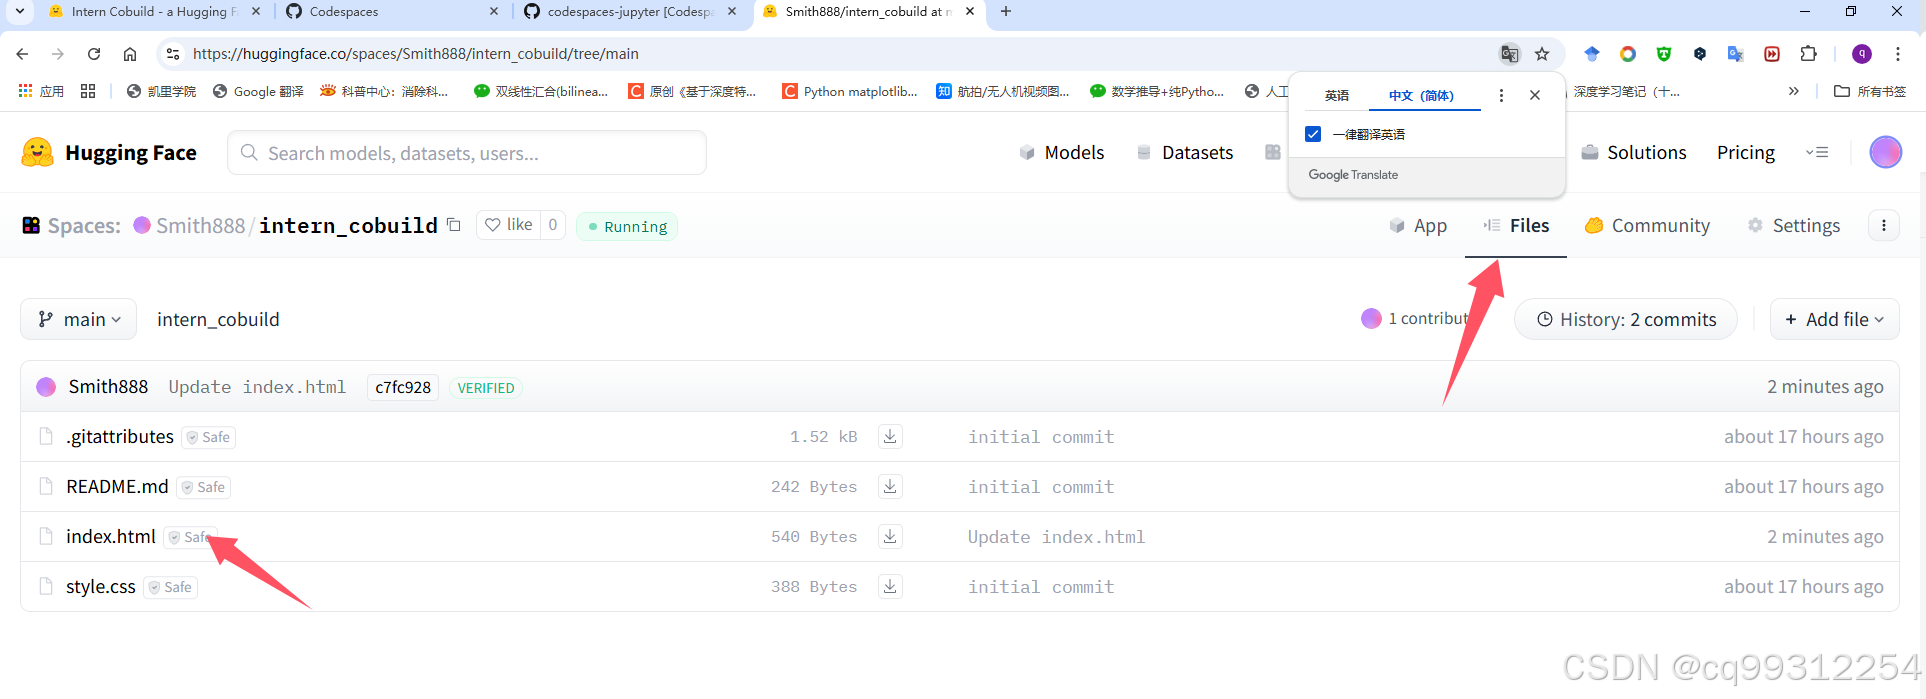Select the English tab in translate popup
This screenshot has height=699, width=1926.
pyautogui.click(x=1337, y=95)
